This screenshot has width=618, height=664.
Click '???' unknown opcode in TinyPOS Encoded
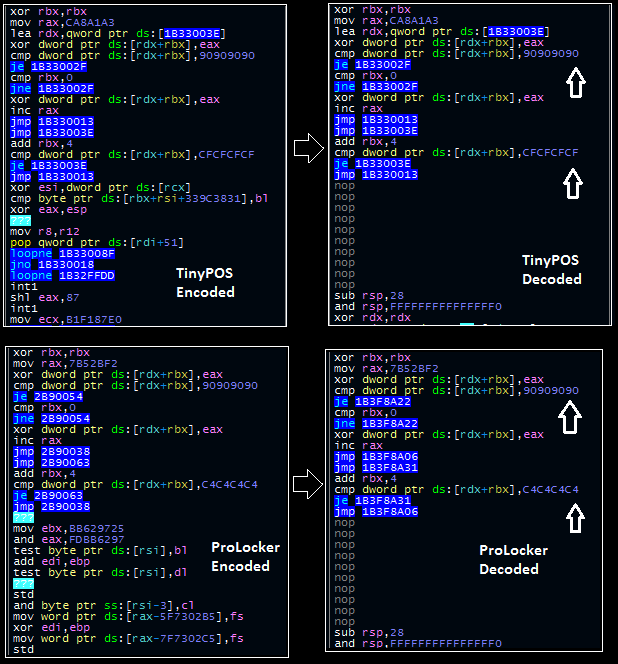point(21,221)
